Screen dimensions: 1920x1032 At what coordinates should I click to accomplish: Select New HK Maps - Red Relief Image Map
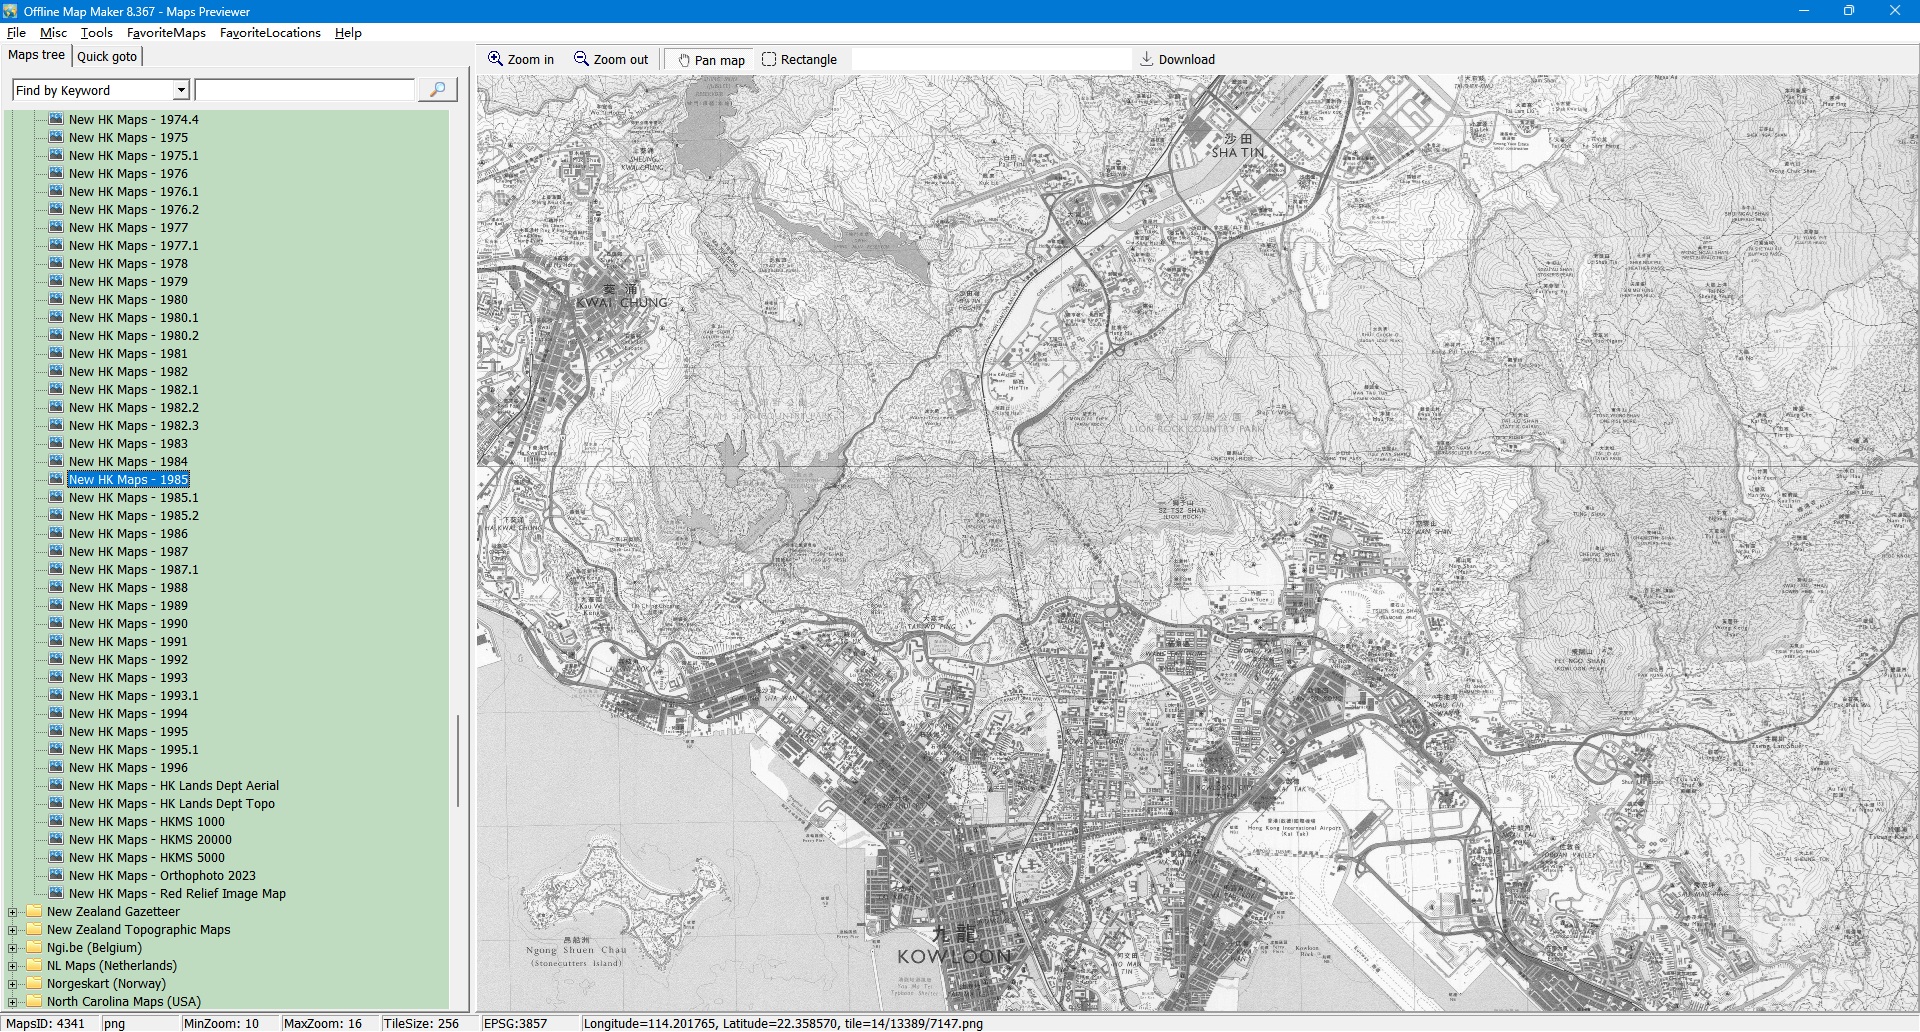(x=177, y=893)
